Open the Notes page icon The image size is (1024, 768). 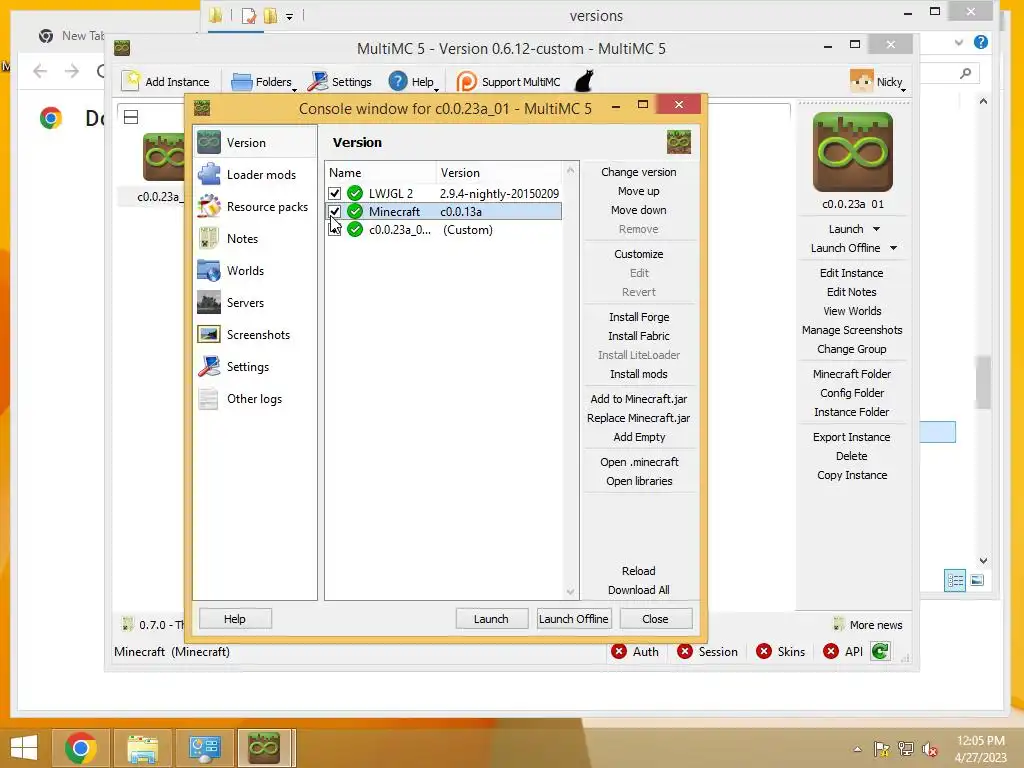click(209, 238)
